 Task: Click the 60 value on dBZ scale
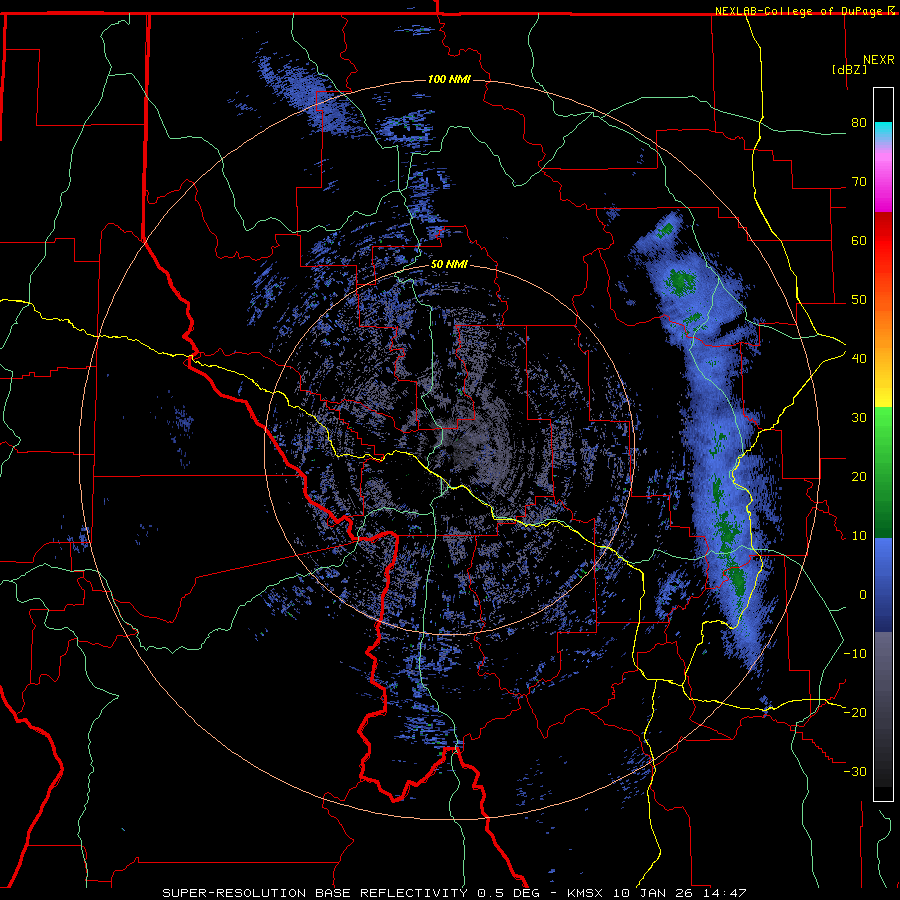(x=859, y=240)
